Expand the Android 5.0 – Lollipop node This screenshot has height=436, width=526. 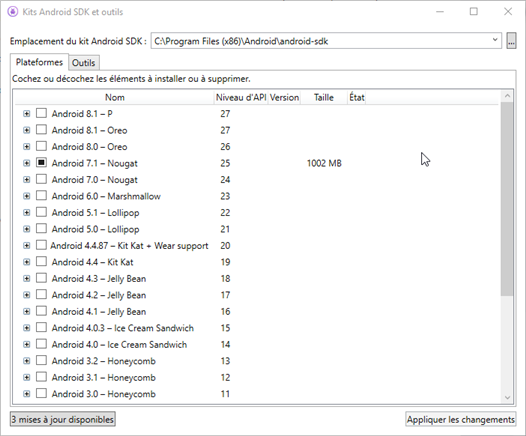27,229
